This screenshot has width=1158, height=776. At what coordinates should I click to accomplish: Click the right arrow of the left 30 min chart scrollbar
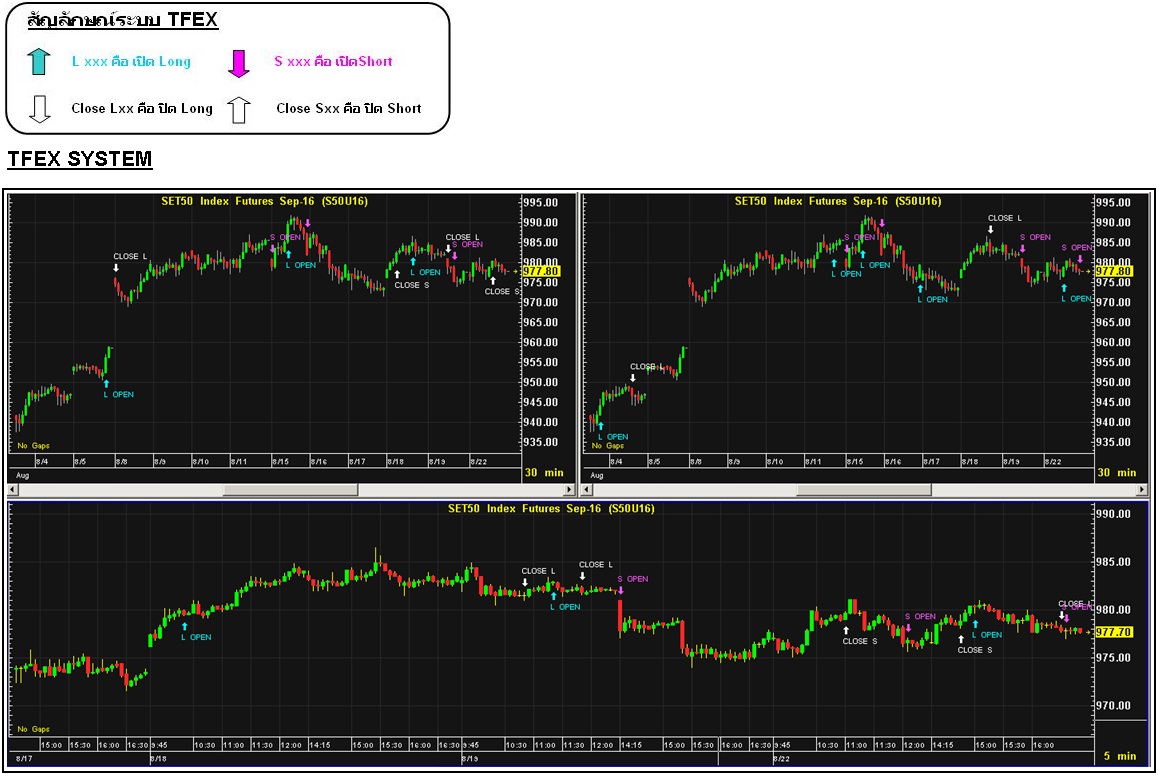pyautogui.click(x=569, y=490)
